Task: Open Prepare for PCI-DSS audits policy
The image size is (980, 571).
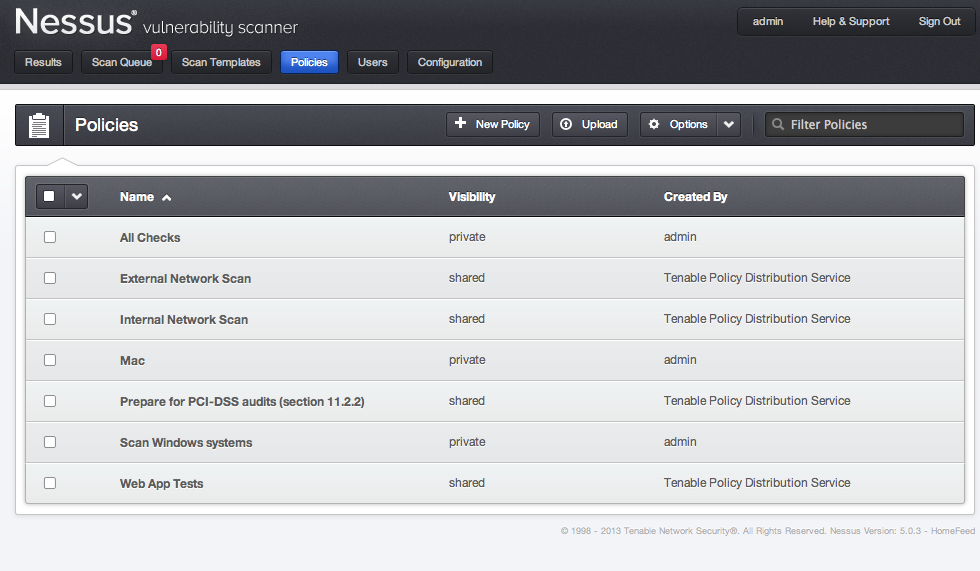Action: click(x=242, y=402)
